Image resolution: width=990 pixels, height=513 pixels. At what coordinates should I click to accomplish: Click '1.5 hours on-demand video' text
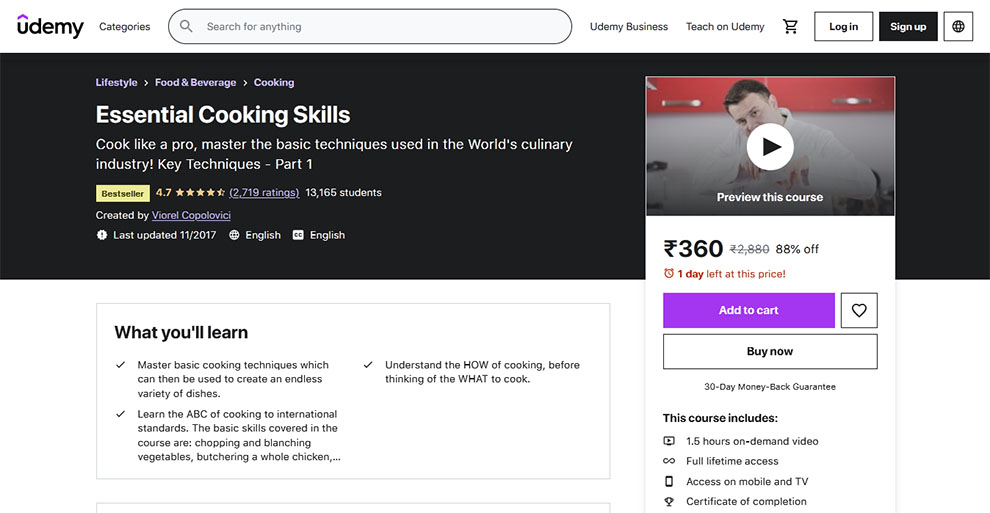pos(752,441)
